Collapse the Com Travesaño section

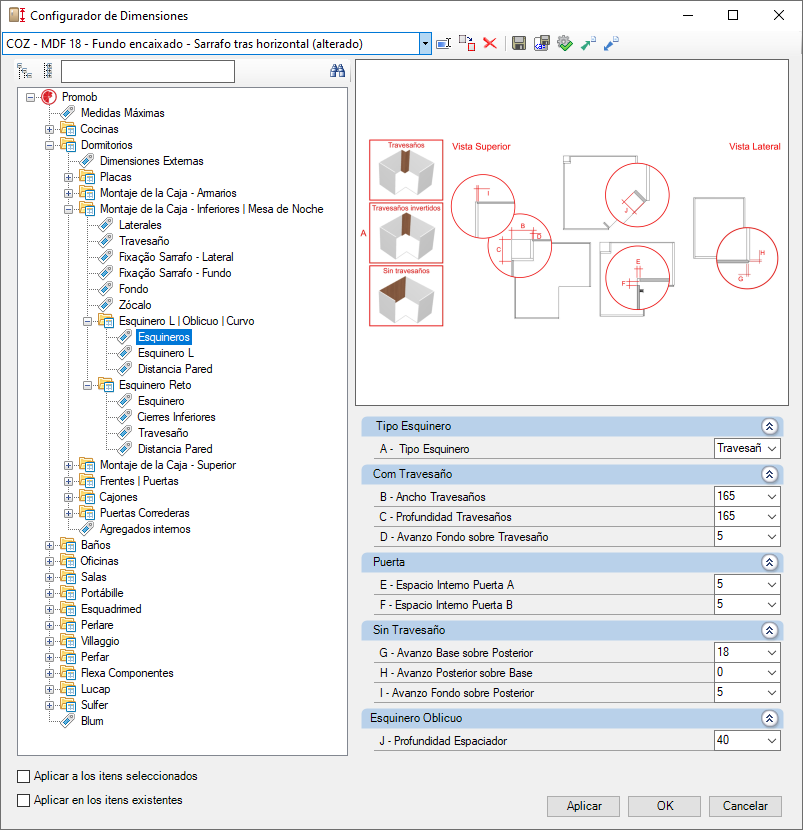pos(769,474)
